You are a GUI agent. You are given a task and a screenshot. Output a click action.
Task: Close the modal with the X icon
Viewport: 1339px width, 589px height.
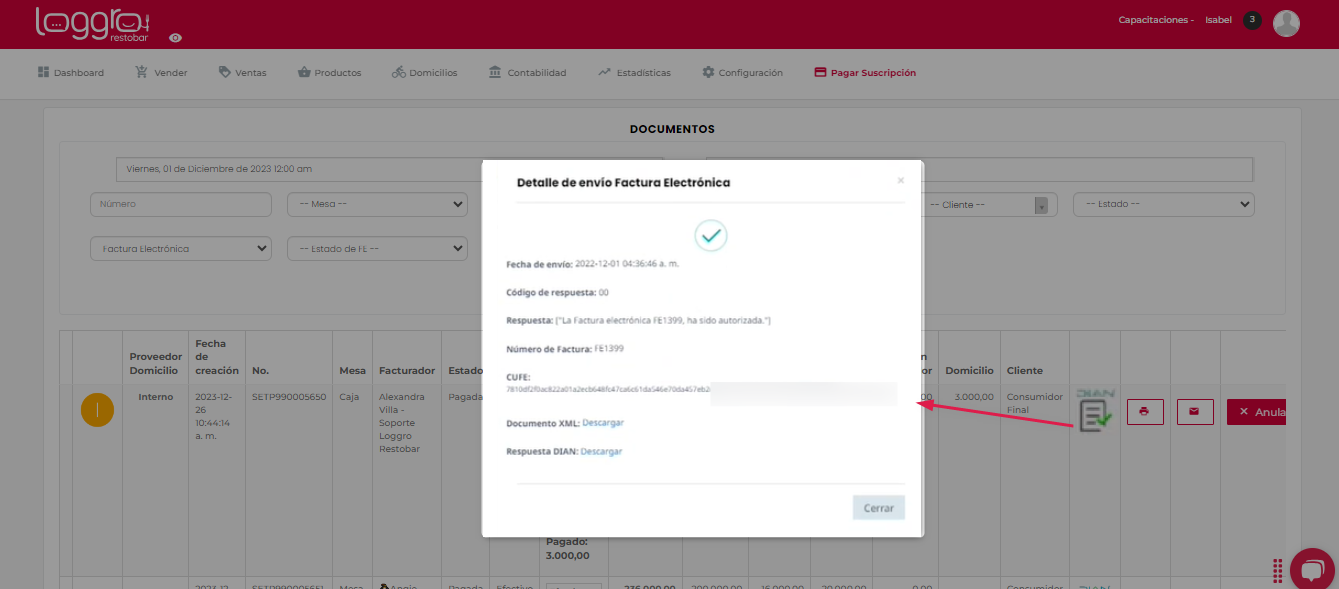coord(900,181)
